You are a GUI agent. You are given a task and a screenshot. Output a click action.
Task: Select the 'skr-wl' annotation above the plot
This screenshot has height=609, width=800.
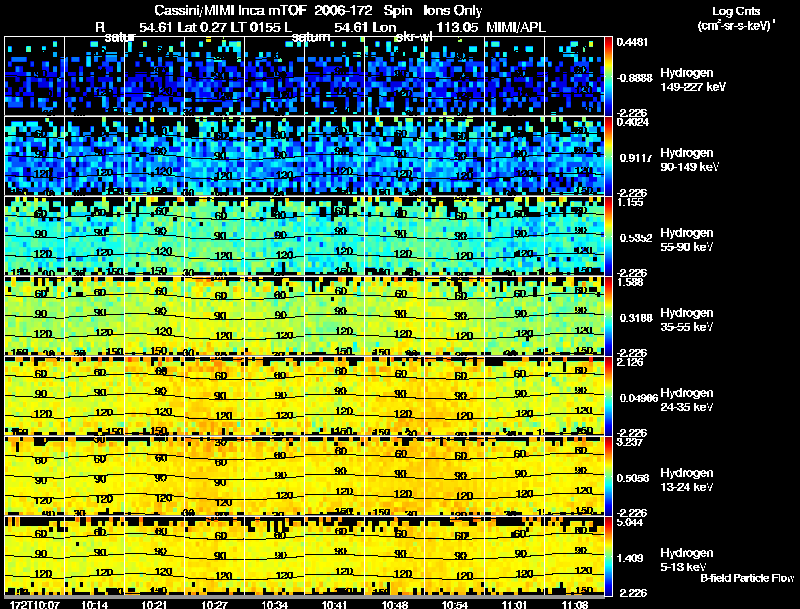pyautogui.click(x=414, y=37)
